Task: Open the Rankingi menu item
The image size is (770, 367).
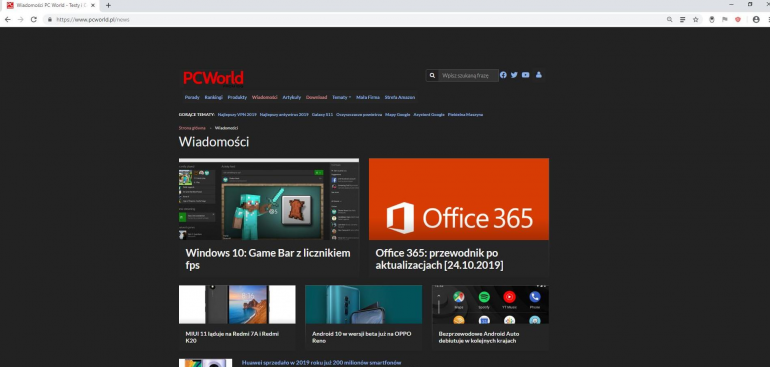Action: click(x=214, y=97)
